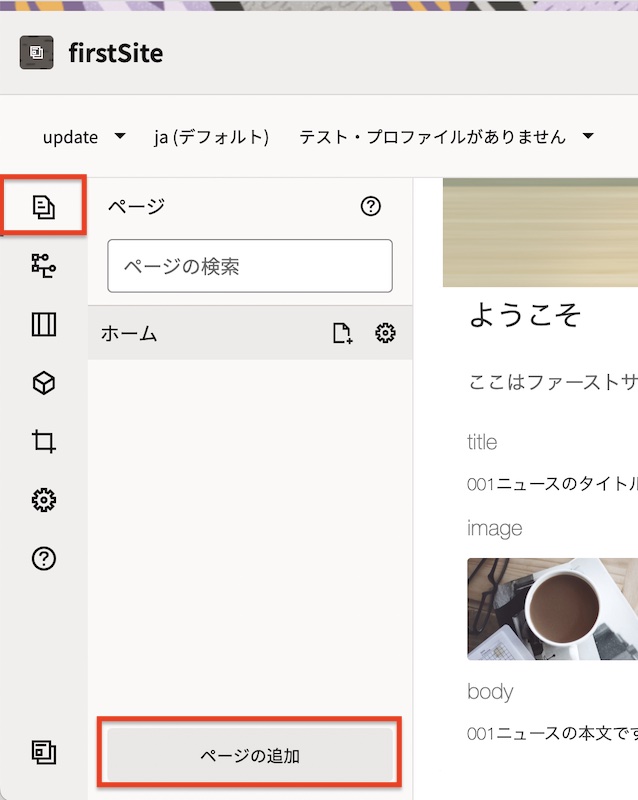Open the components cube icon
638x800 pixels.
44,383
